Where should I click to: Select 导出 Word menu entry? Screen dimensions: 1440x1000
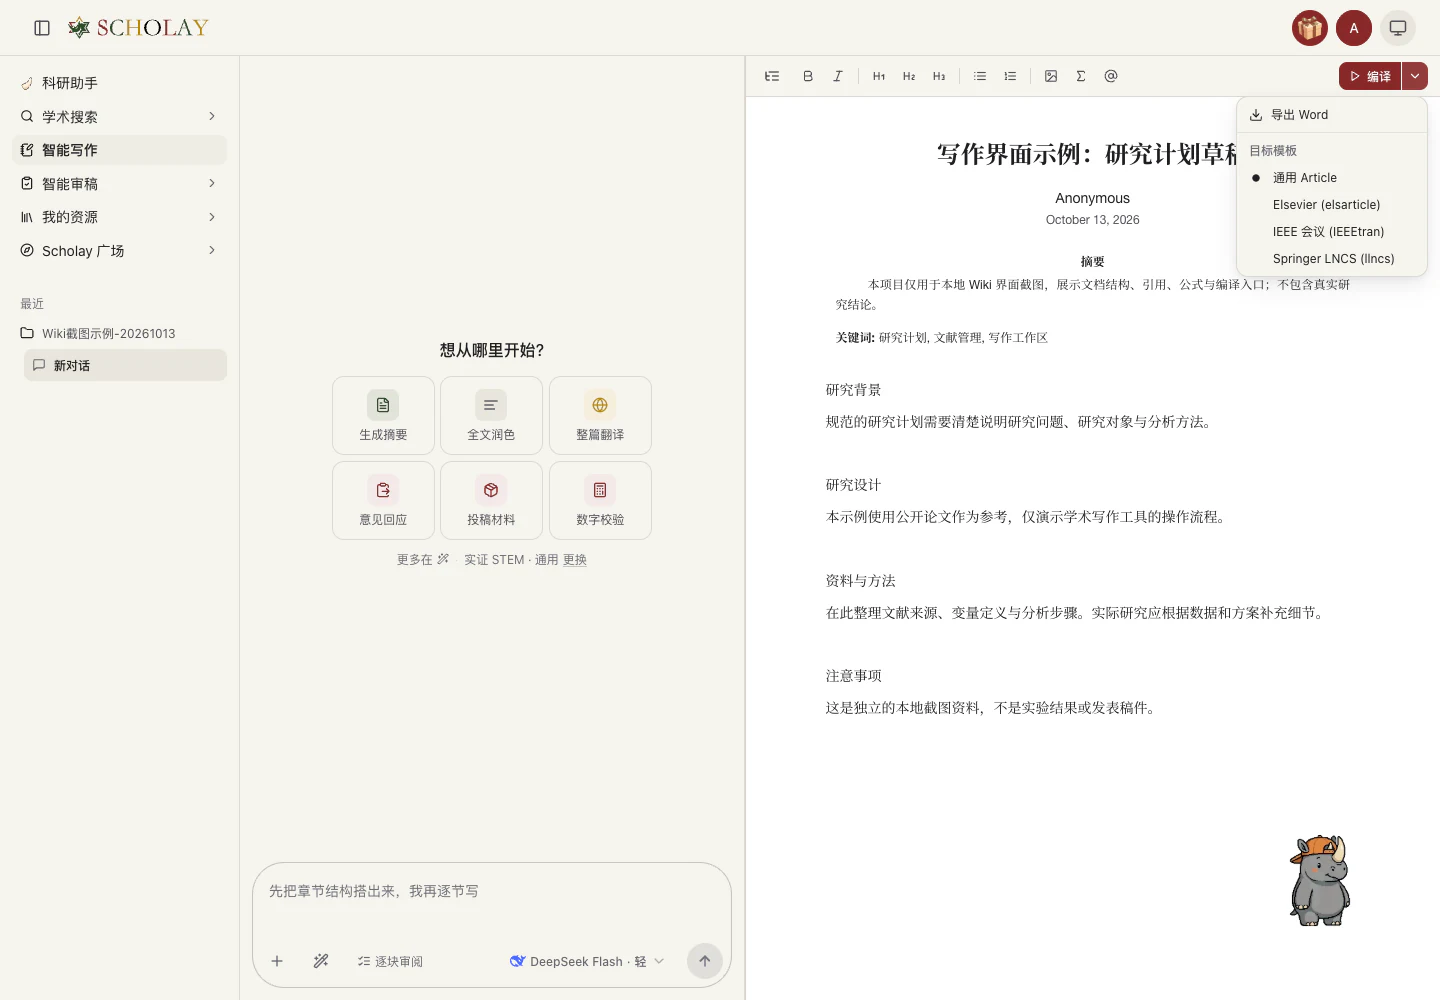1332,115
